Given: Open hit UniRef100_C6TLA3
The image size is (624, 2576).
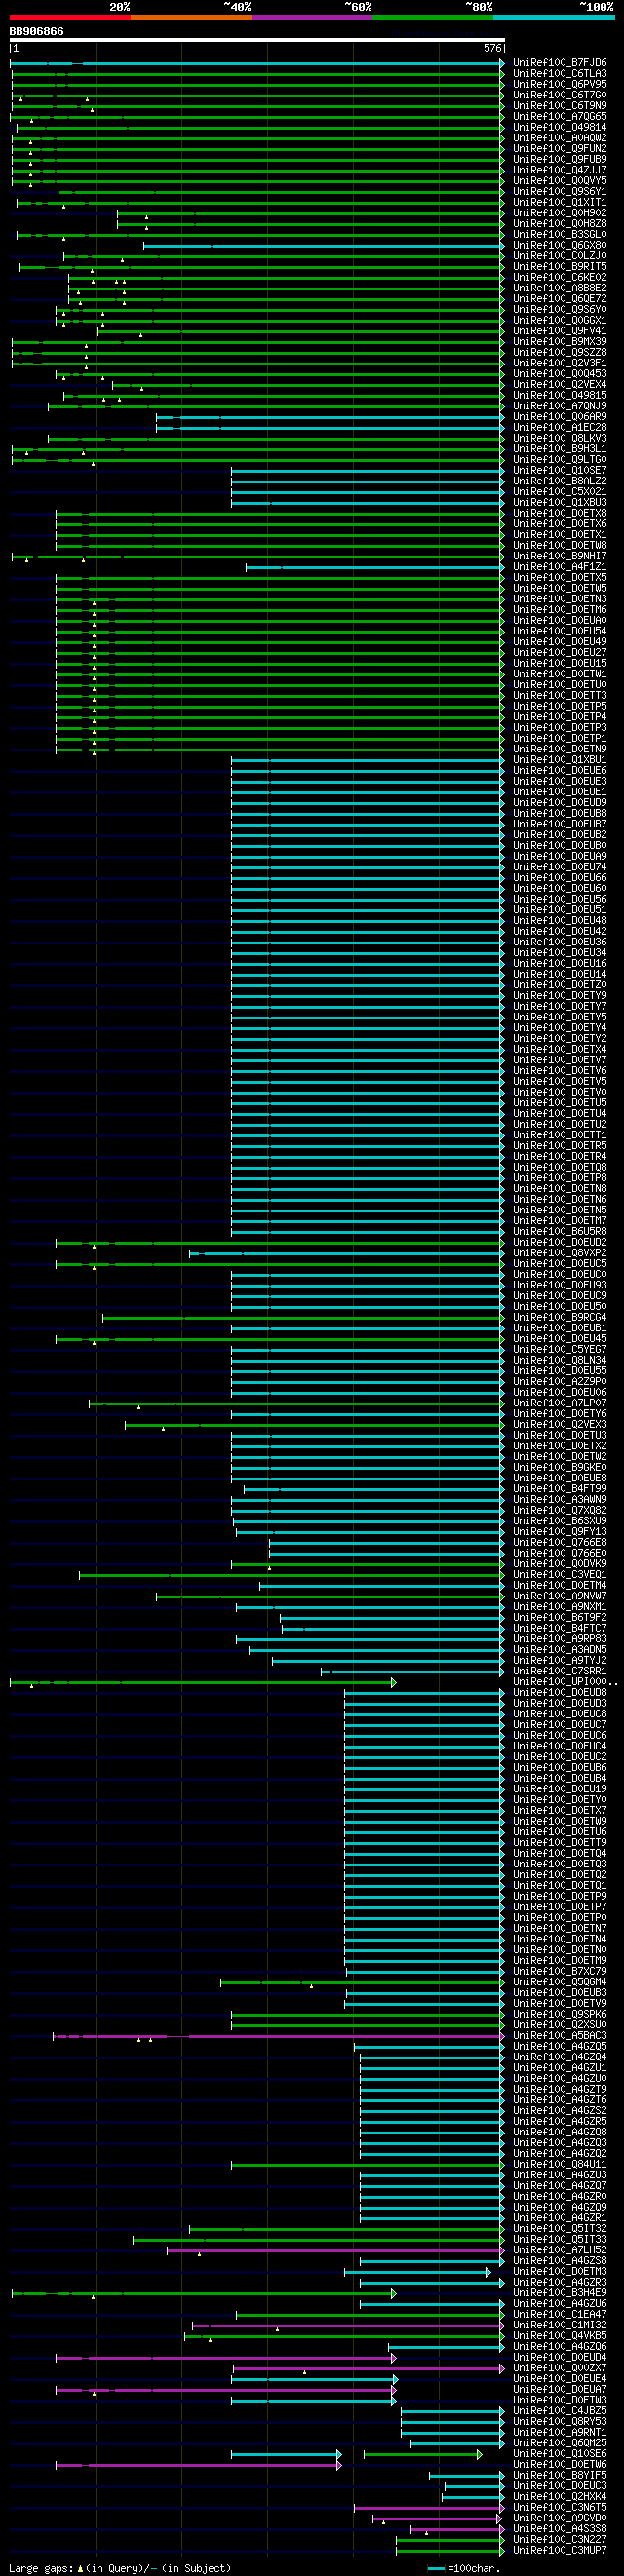Looking at the screenshot, I should (560, 74).
